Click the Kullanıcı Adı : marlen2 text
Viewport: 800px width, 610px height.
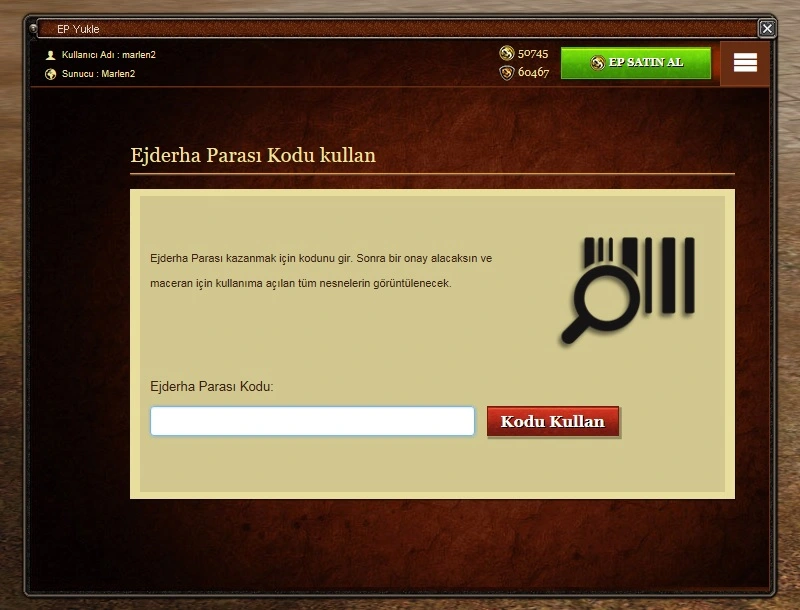109,55
